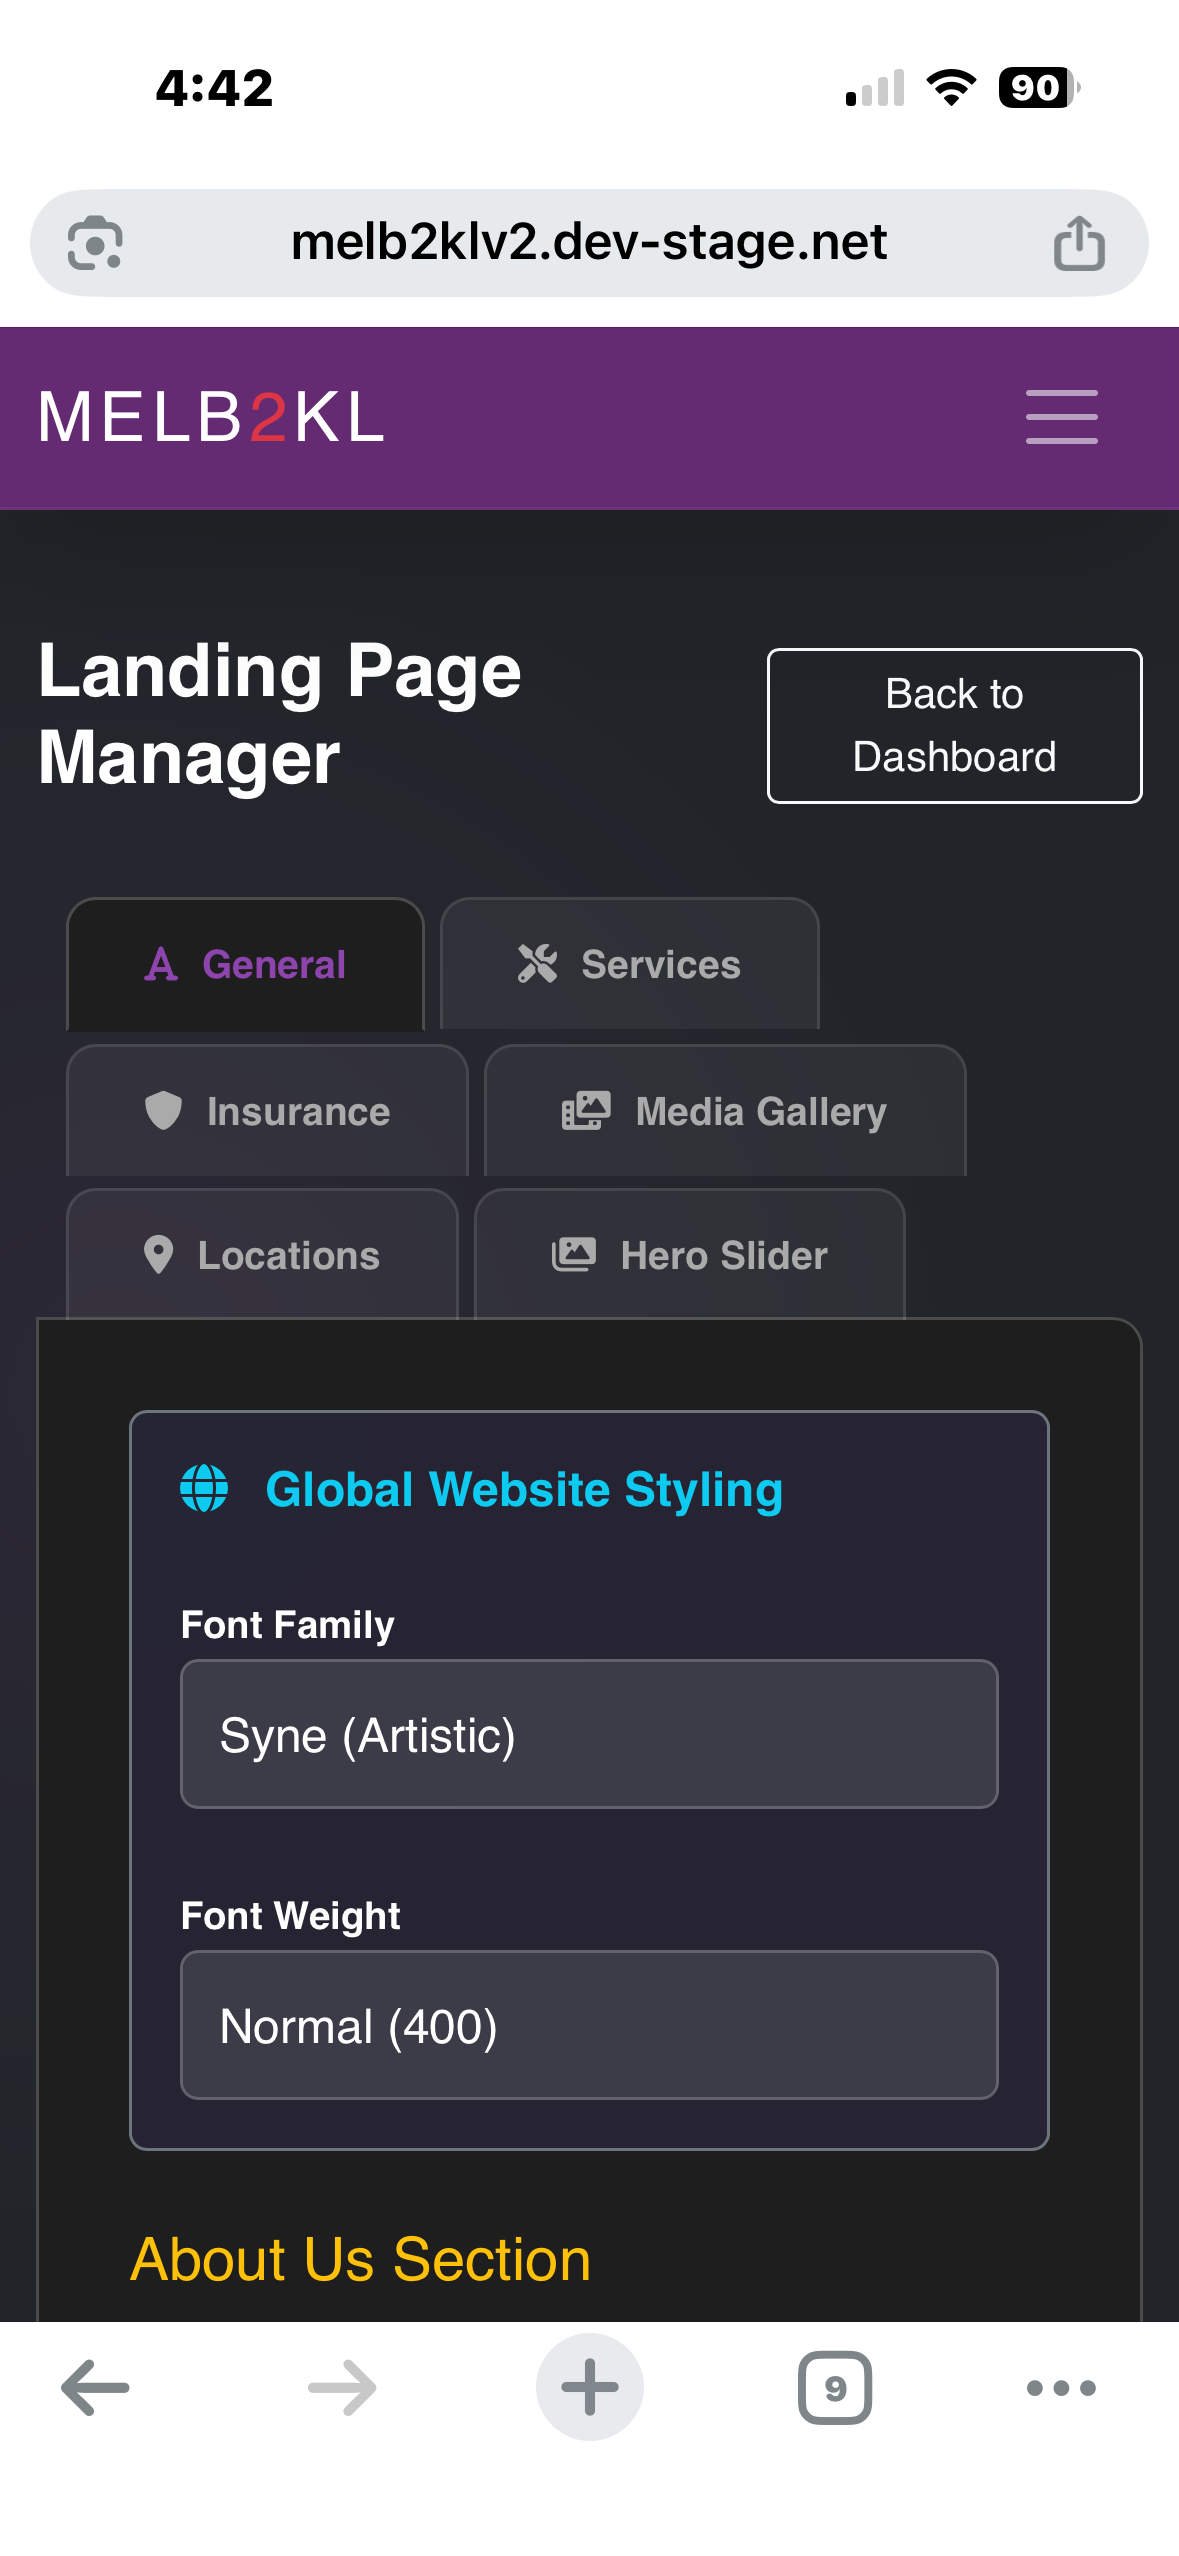Expand the Font Family dropdown
Viewport: 1179px width, 2556px height.
[589, 1734]
